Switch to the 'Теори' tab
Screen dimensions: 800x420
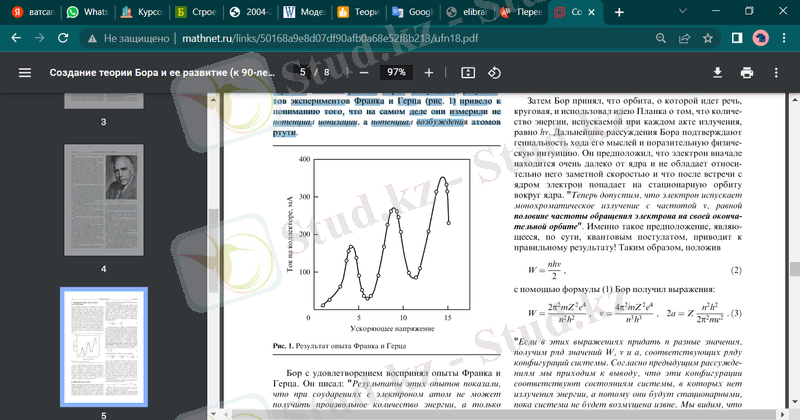pyautogui.click(x=358, y=12)
